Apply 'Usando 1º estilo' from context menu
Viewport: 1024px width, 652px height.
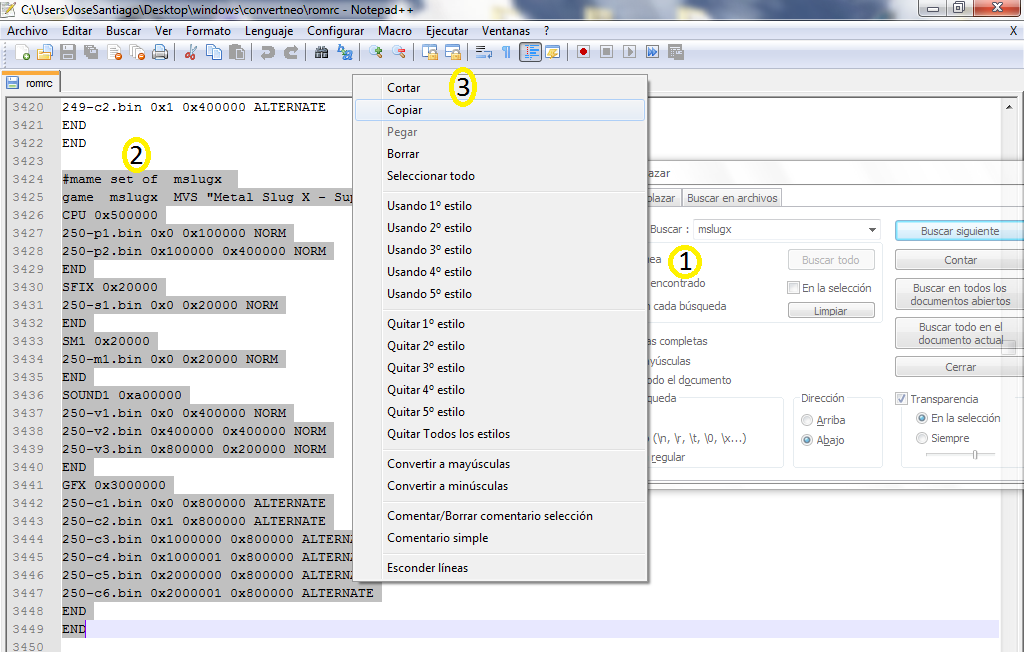click(x=500, y=206)
